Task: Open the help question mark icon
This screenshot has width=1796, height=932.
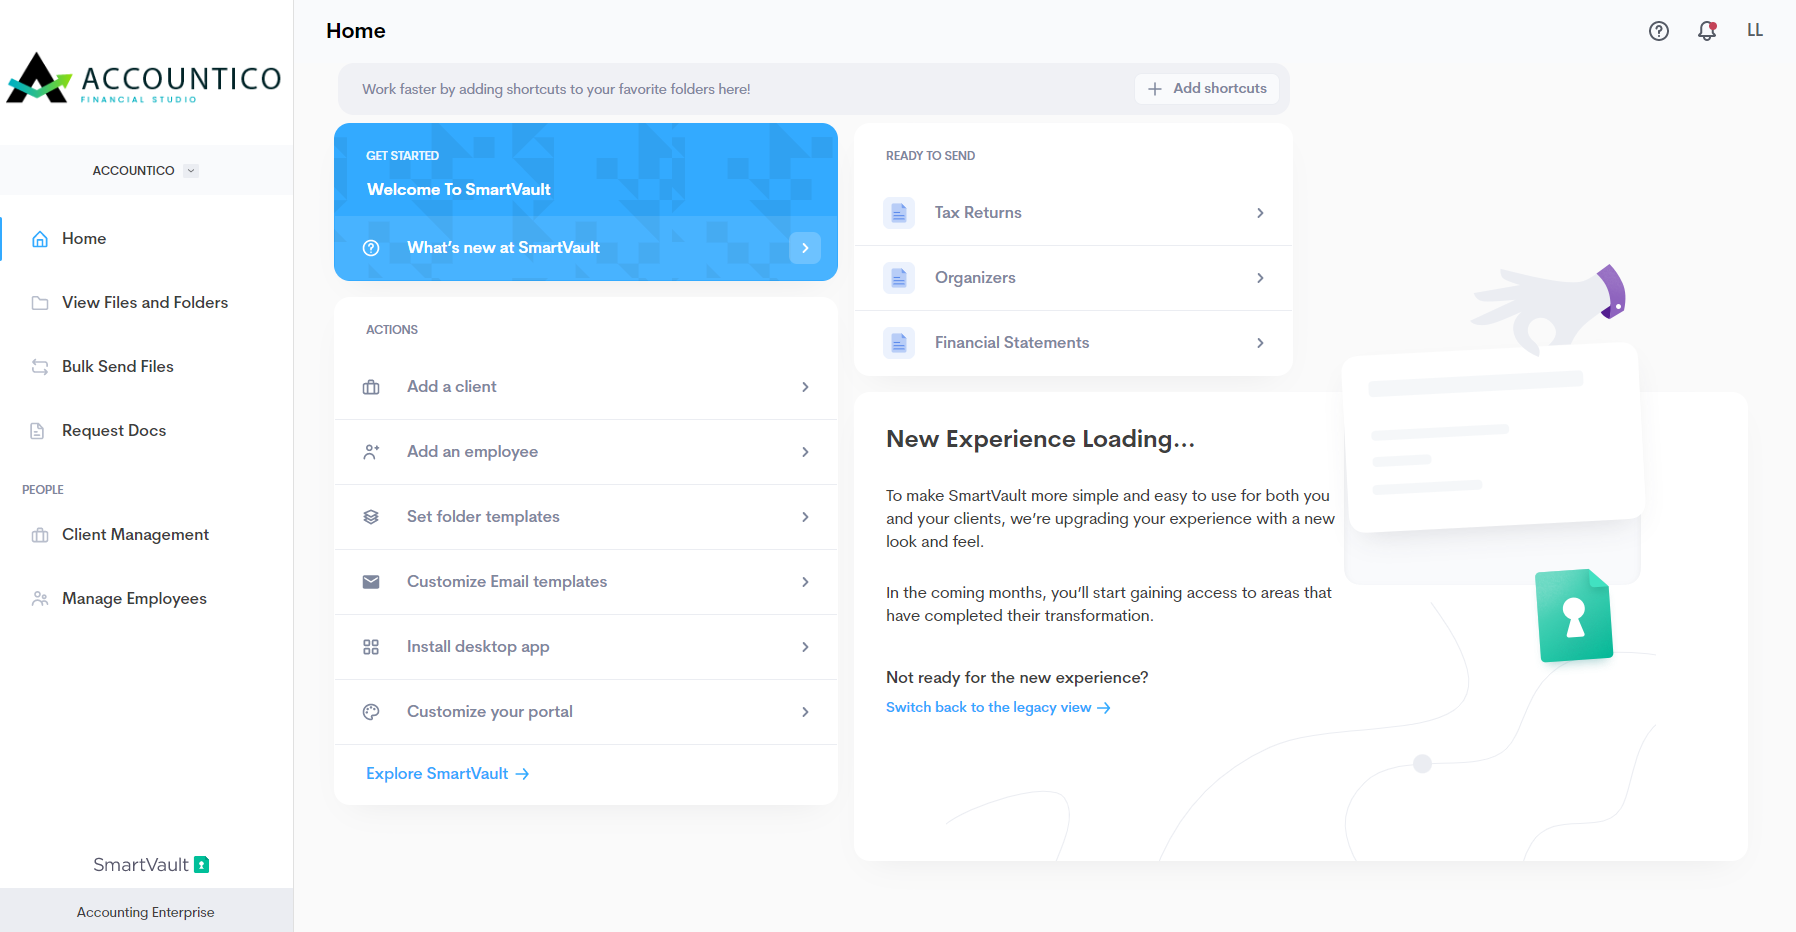Action: pyautogui.click(x=1659, y=31)
